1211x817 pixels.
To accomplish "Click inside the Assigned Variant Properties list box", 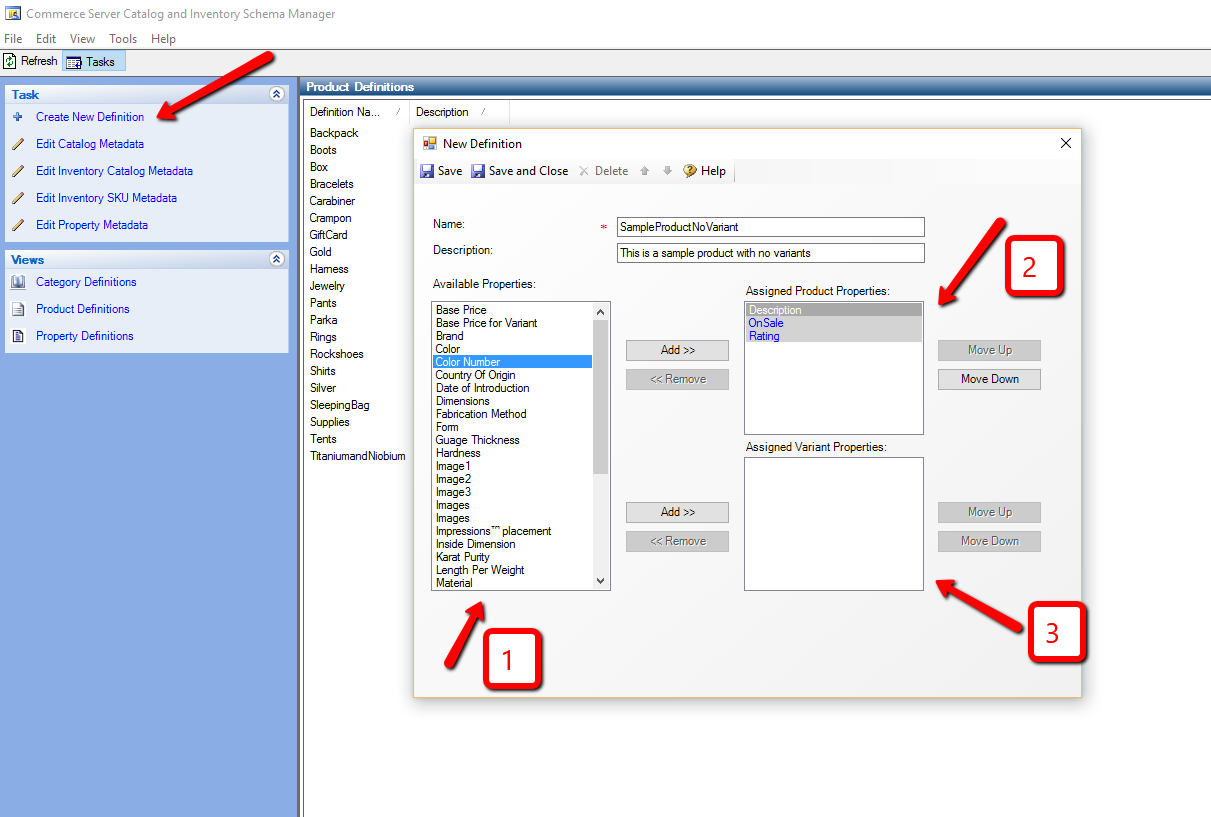I will (x=834, y=524).
